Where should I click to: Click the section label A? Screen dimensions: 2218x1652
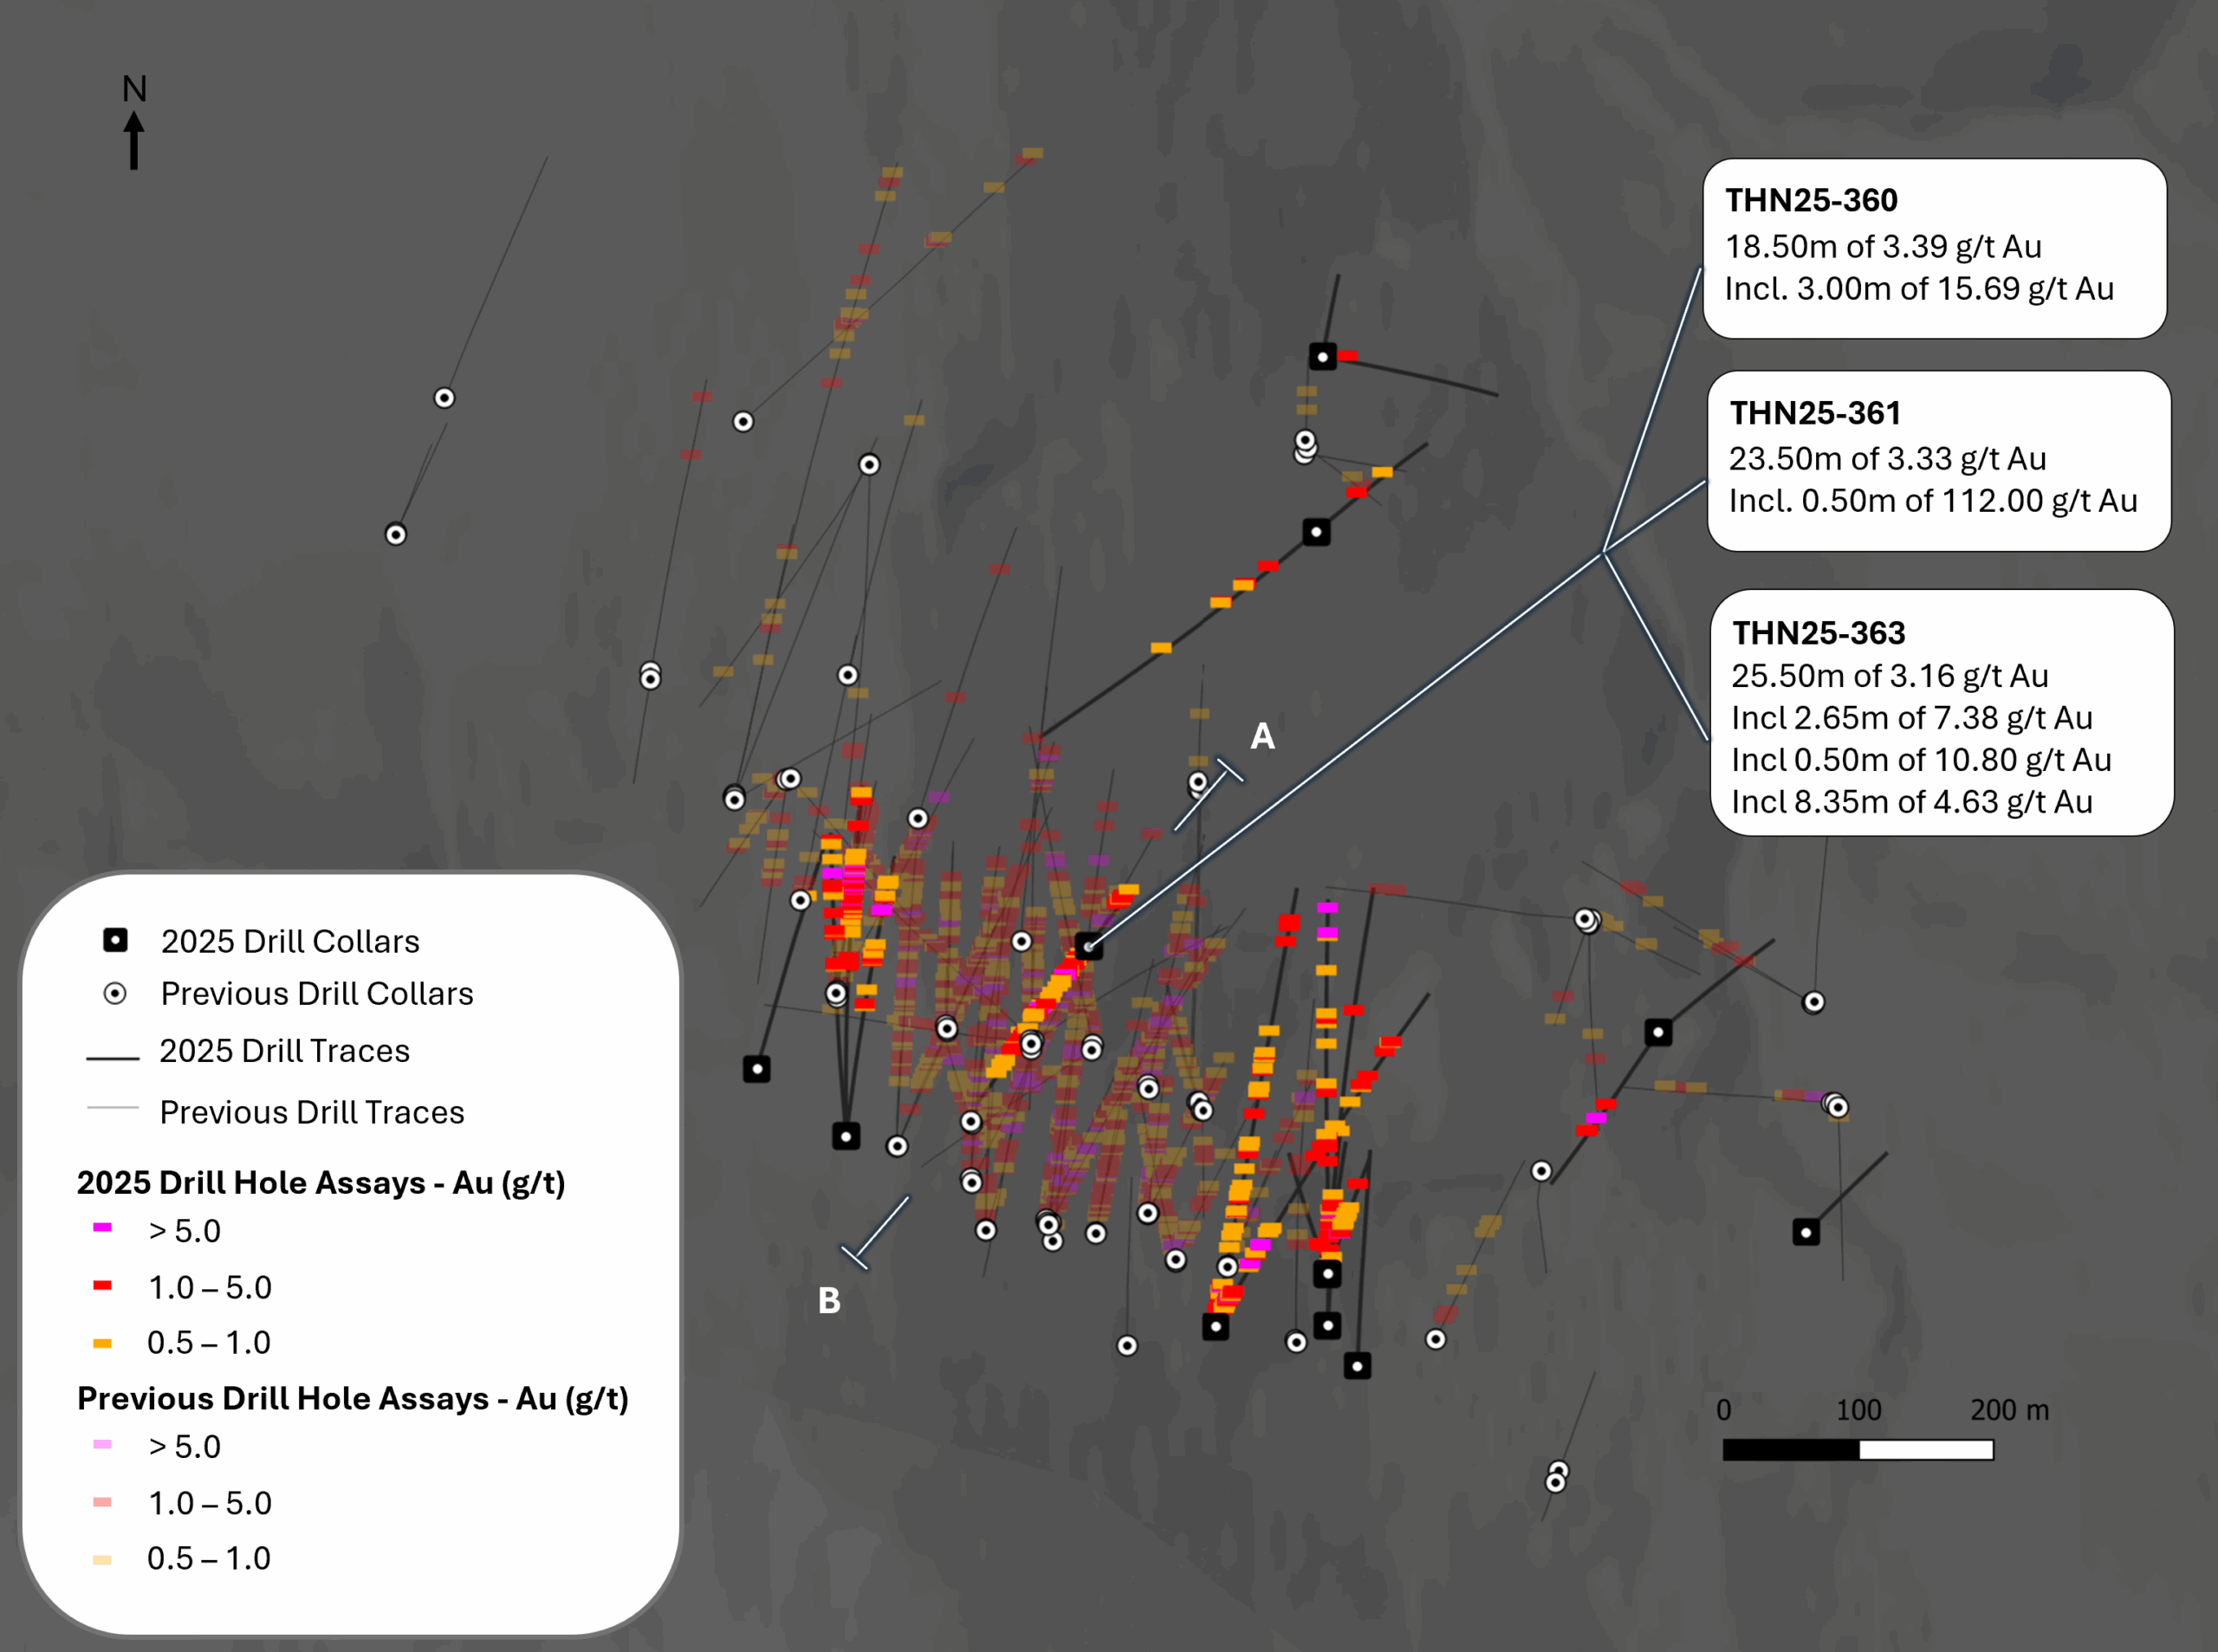pos(1262,737)
